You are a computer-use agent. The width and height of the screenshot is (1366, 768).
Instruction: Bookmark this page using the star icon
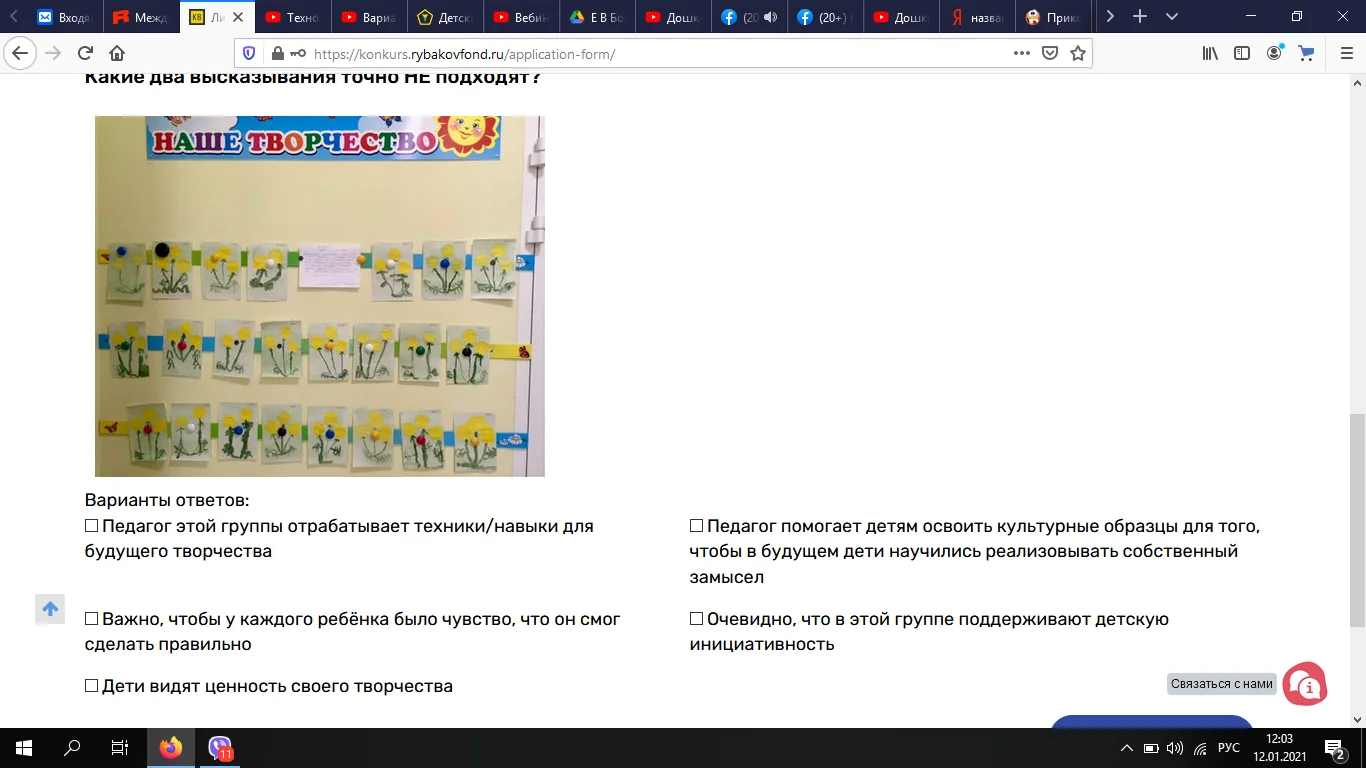(1078, 53)
